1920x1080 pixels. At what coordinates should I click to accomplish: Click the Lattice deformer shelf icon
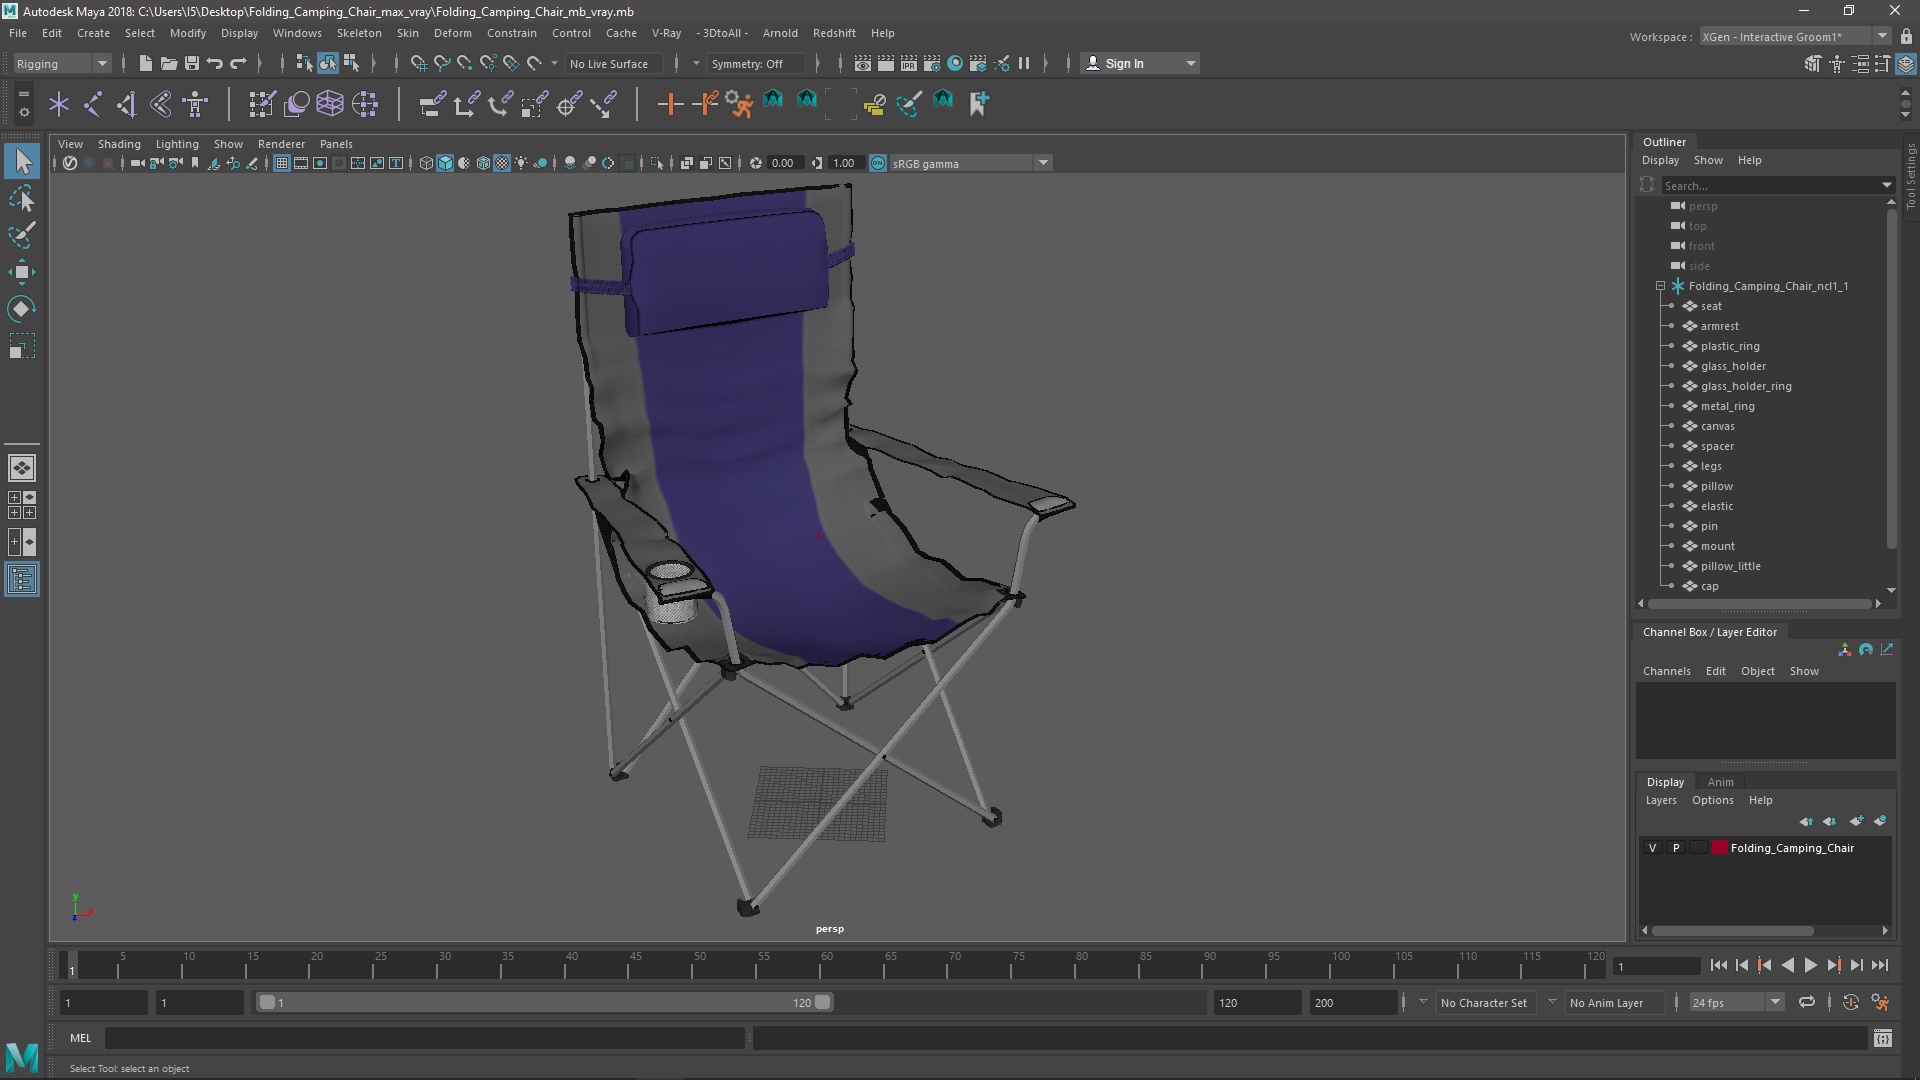click(x=330, y=103)
